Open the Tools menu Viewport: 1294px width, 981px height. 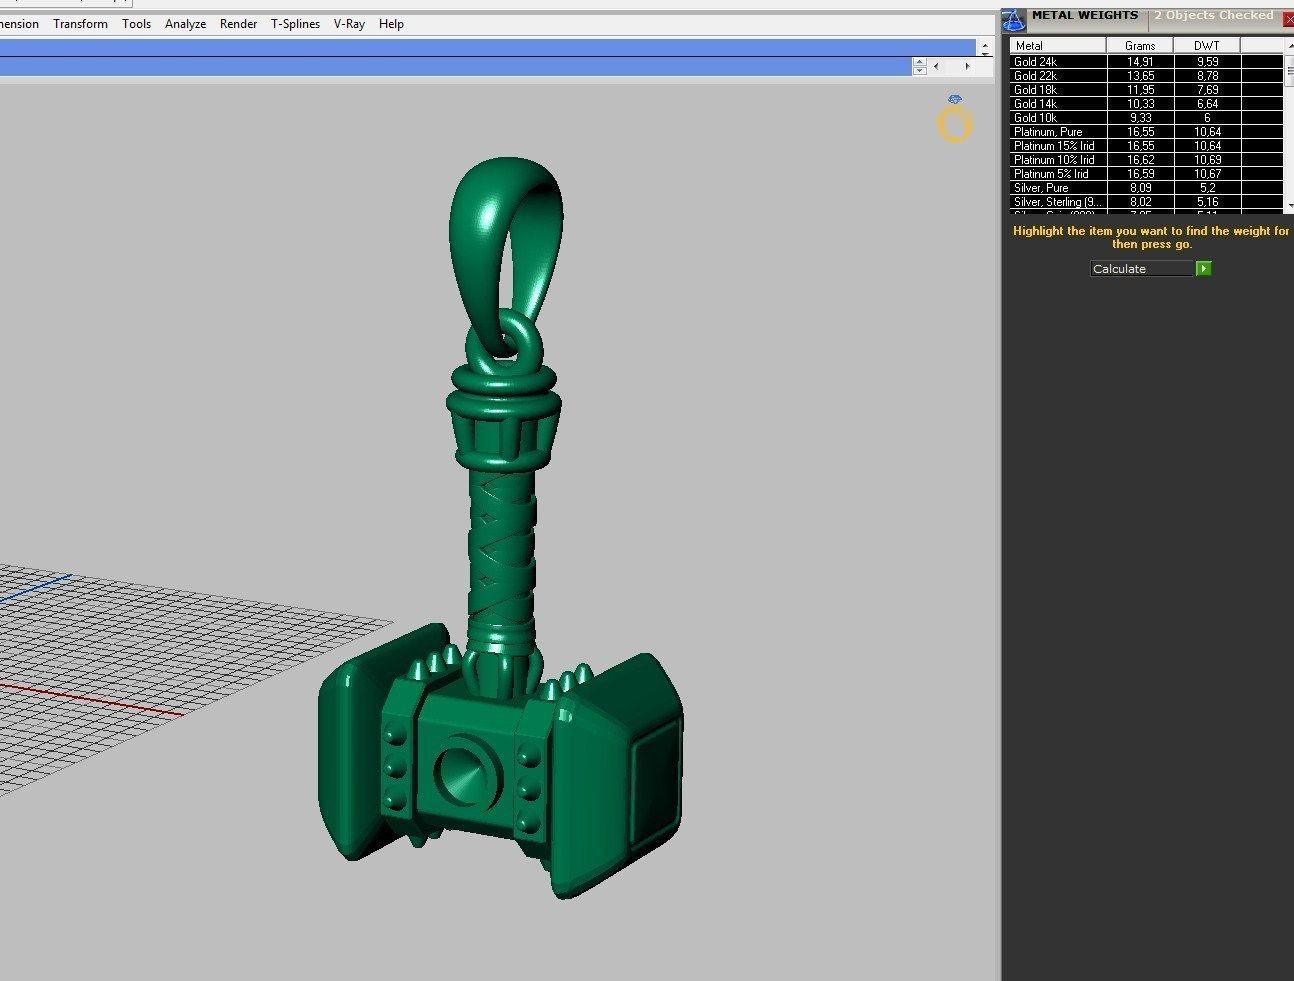(136, 24)
